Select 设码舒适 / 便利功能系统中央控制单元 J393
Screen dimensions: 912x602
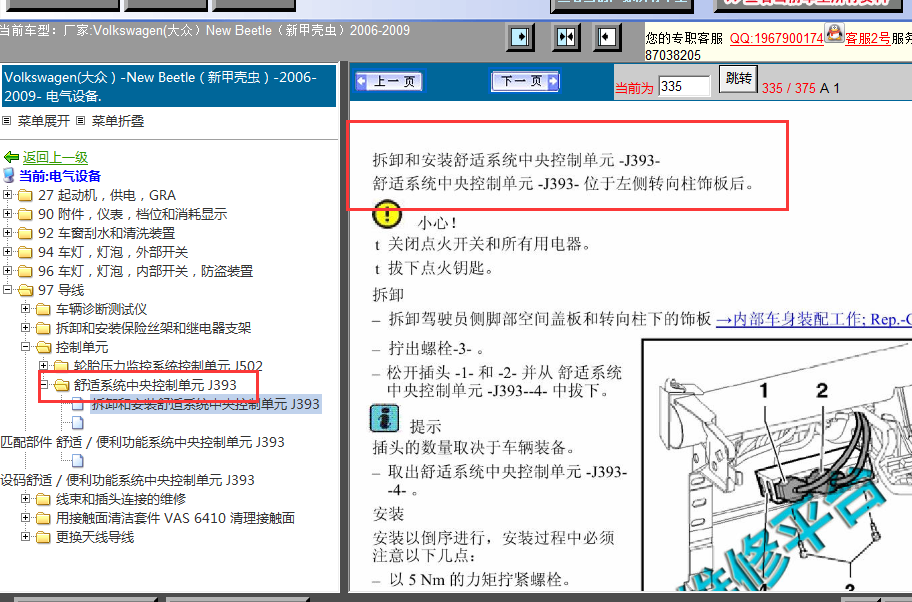tap(127, 480)
